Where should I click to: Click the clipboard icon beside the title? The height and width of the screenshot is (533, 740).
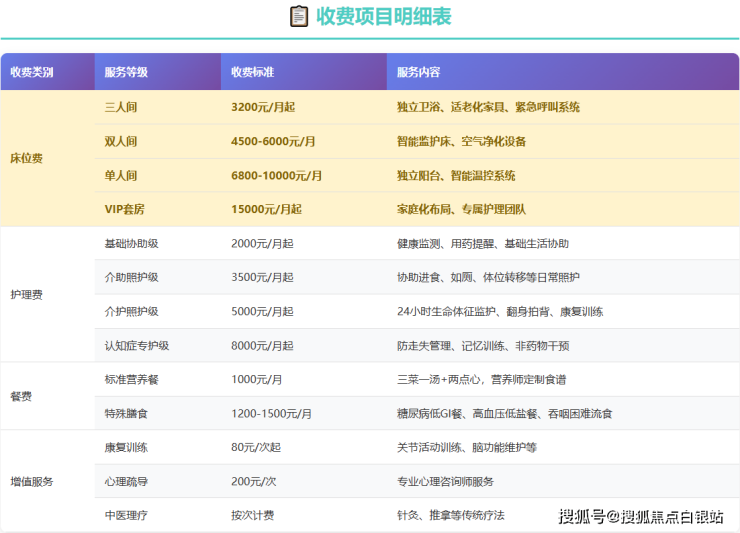point(298,16)
